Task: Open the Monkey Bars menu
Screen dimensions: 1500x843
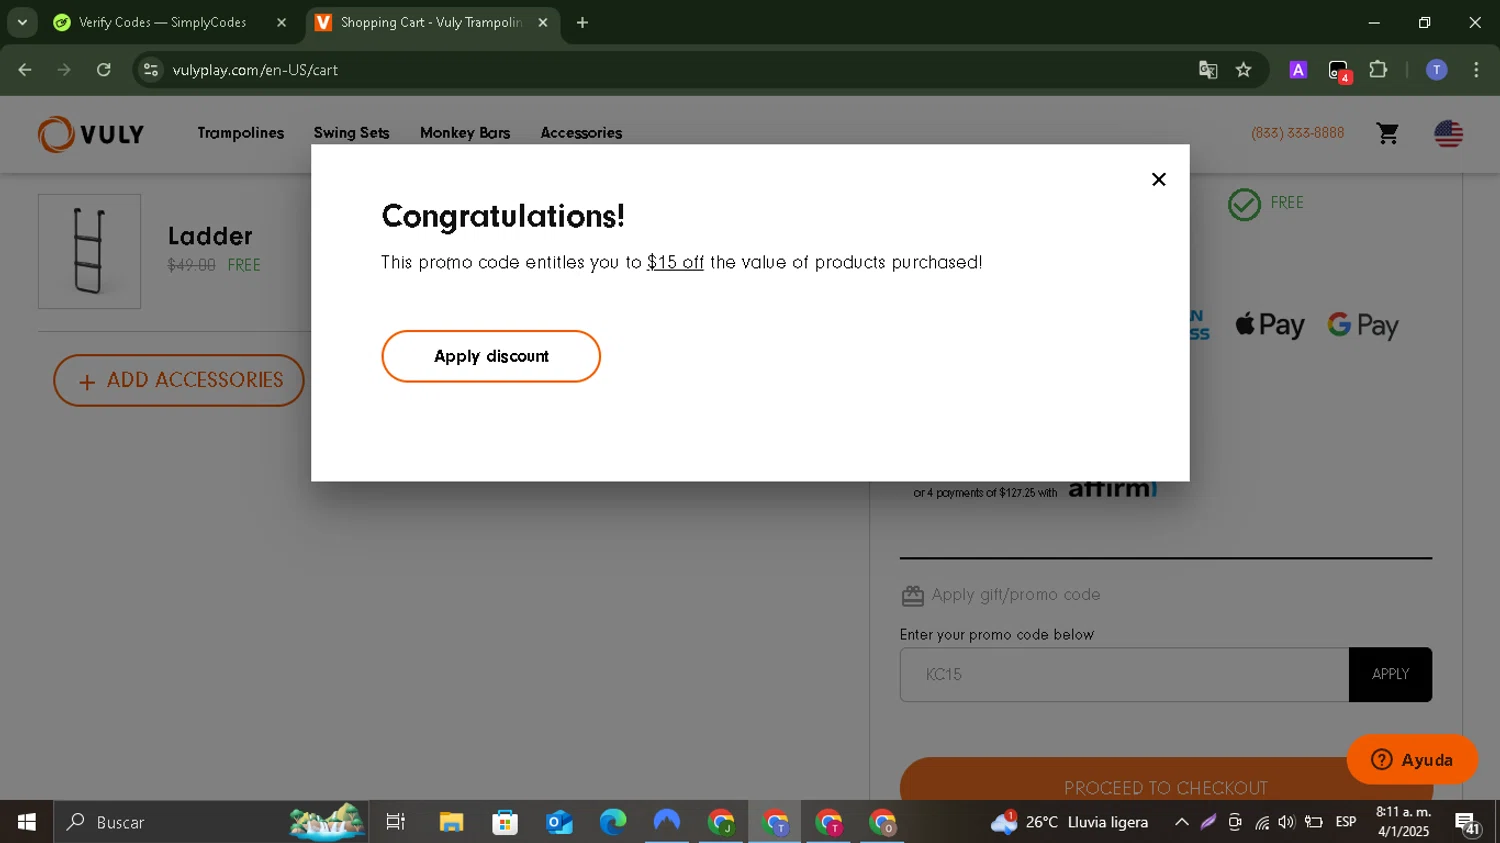Action: pyautogui.click(x=465, y=133)
